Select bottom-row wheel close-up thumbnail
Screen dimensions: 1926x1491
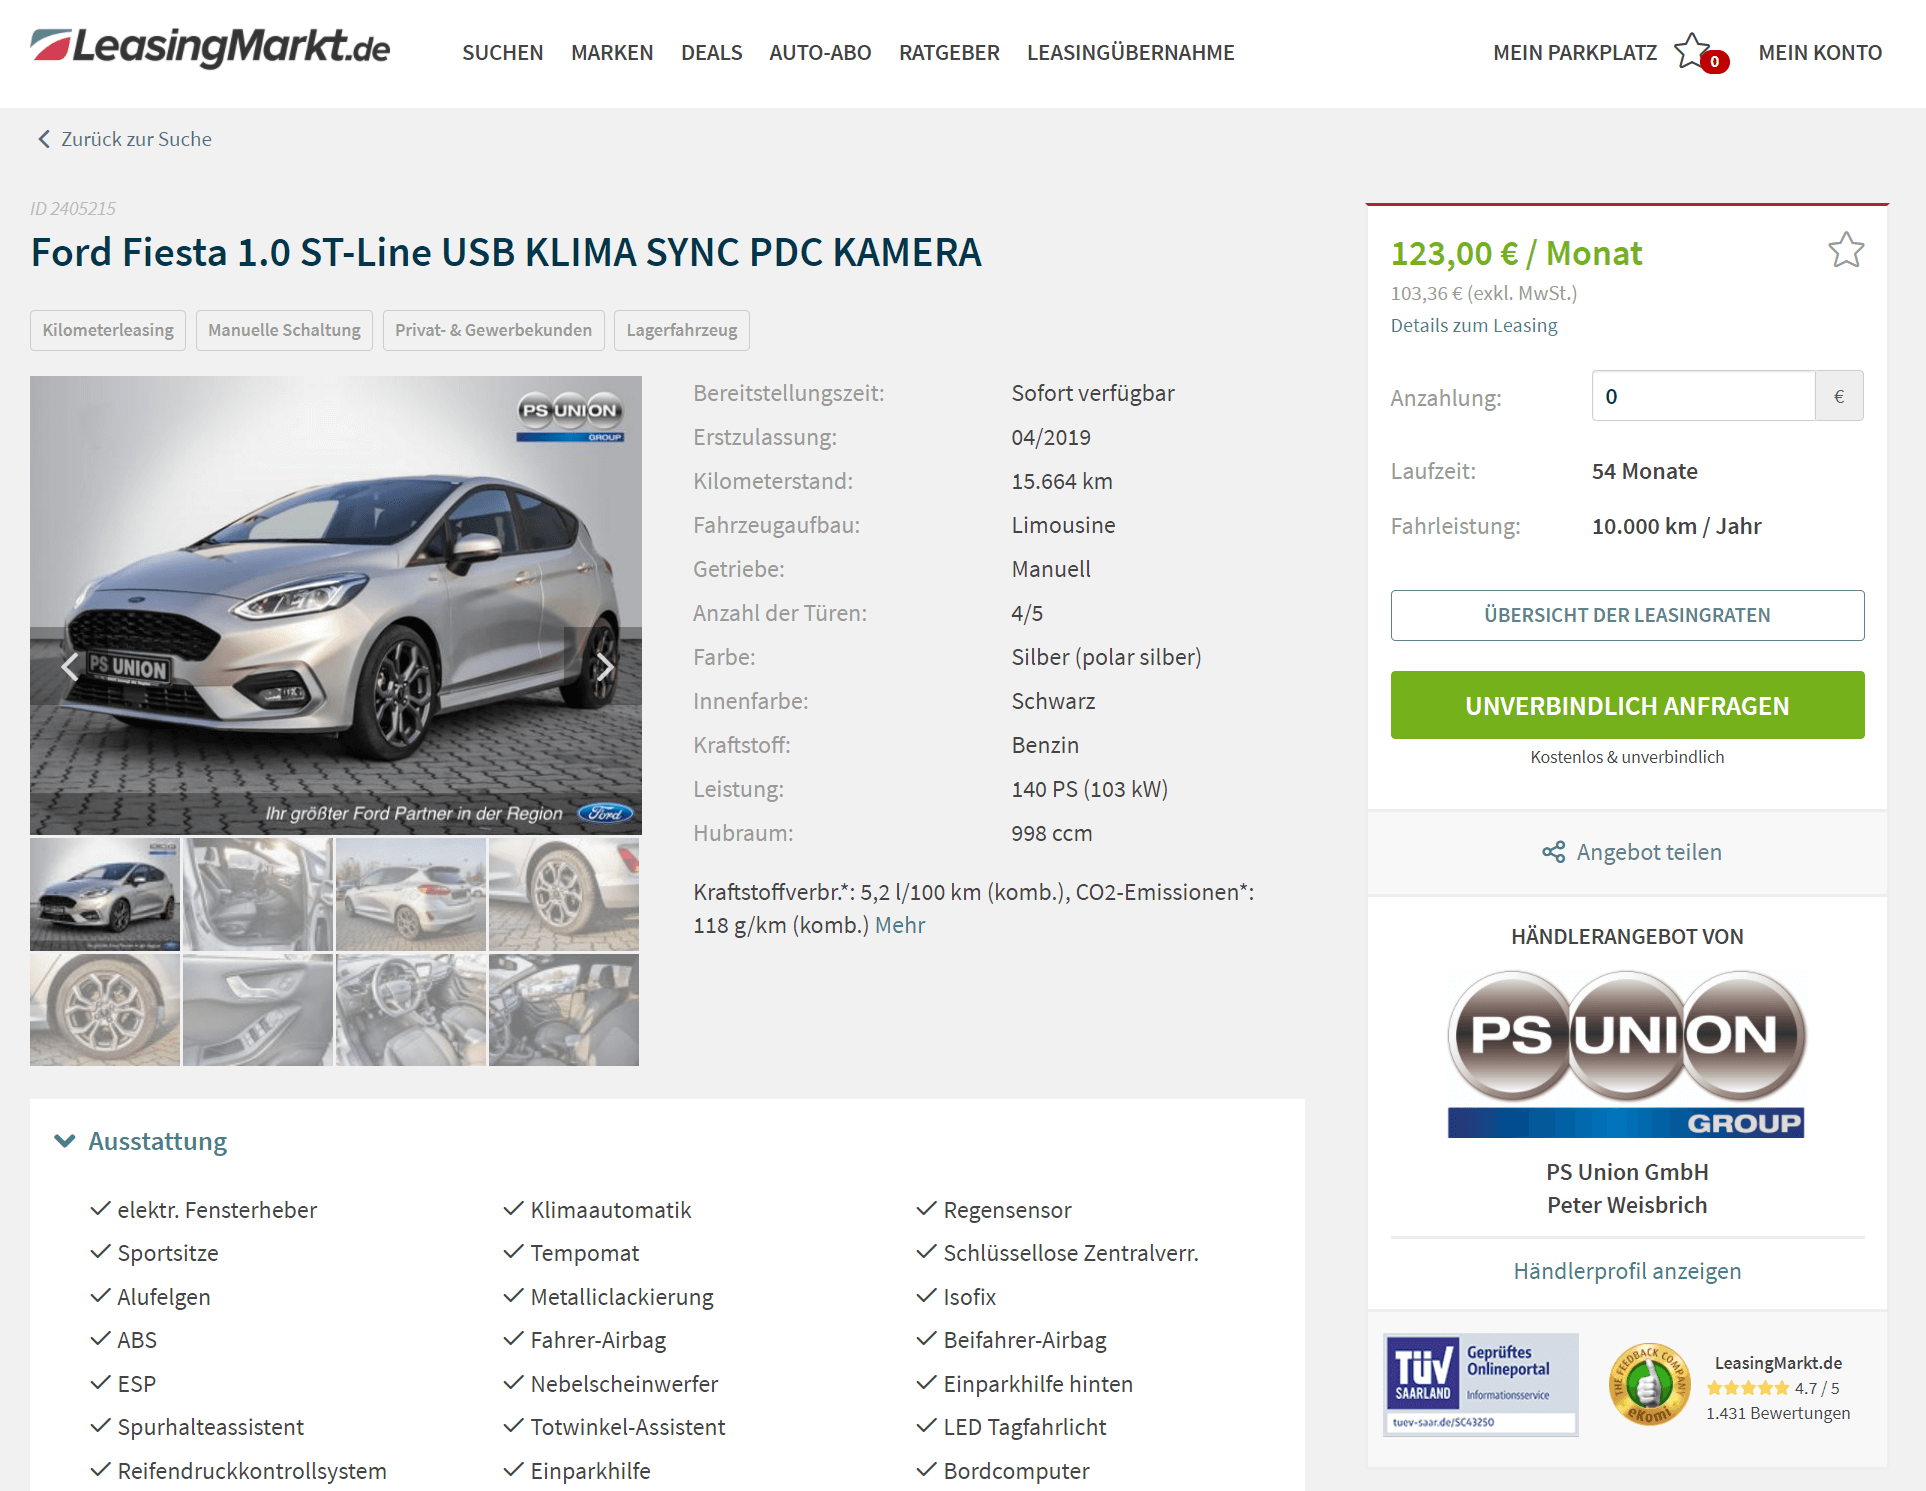pyautogui.click(x=105, y=1009)
